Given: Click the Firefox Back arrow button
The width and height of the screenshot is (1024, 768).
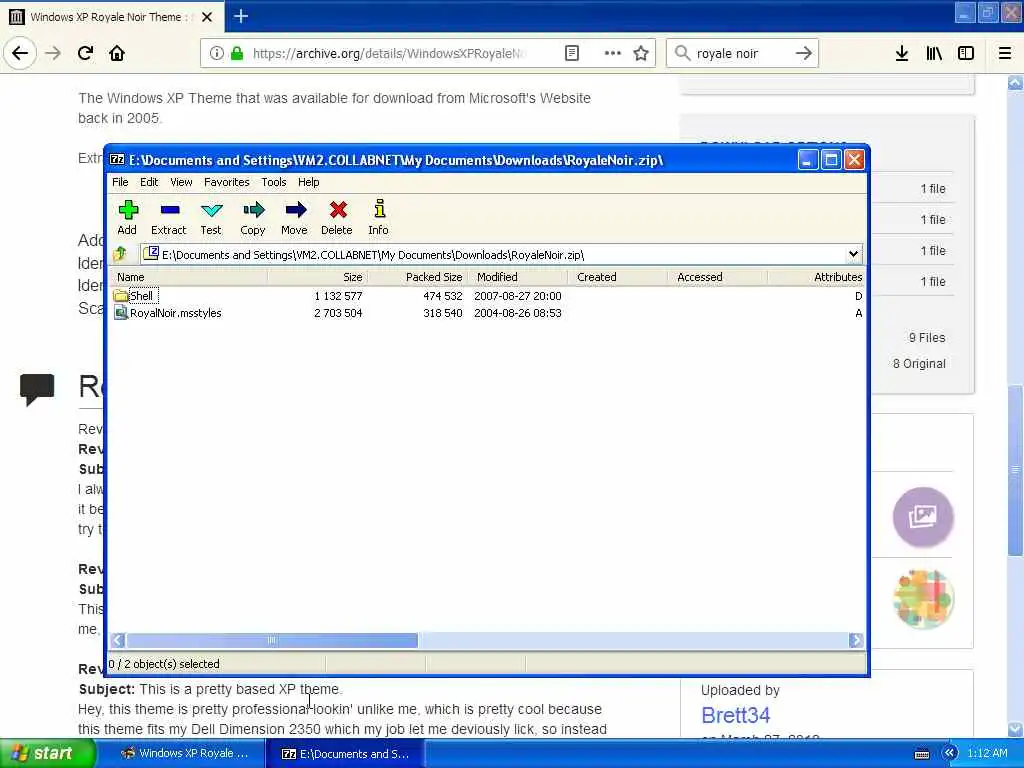Looking at the screenshot, I should (20, 54).
